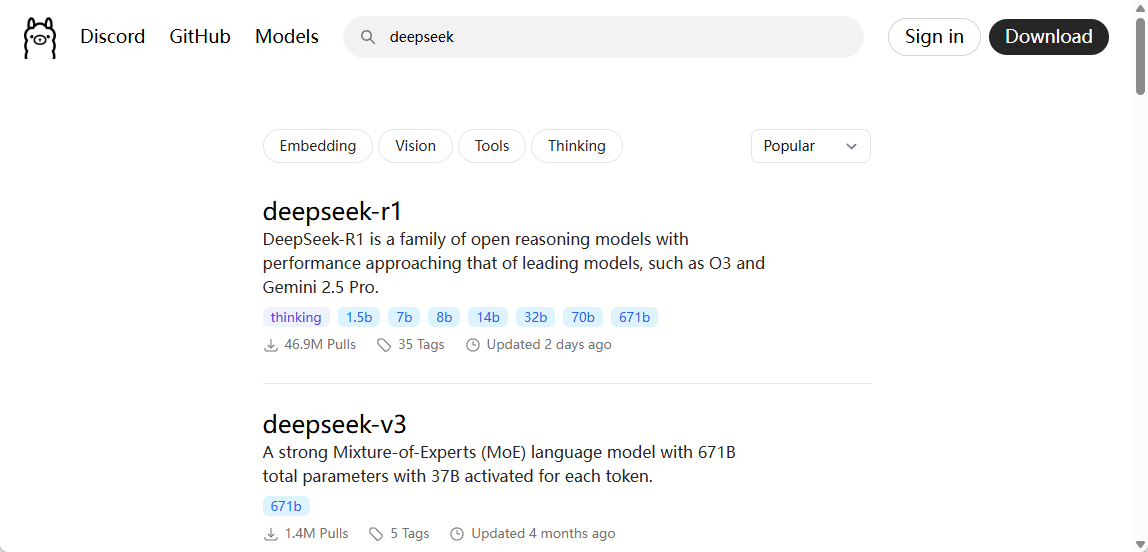This screenshot has width=1148, height=552.
Task: Click the tag icon beside 35 Tags
Action: 384,345
